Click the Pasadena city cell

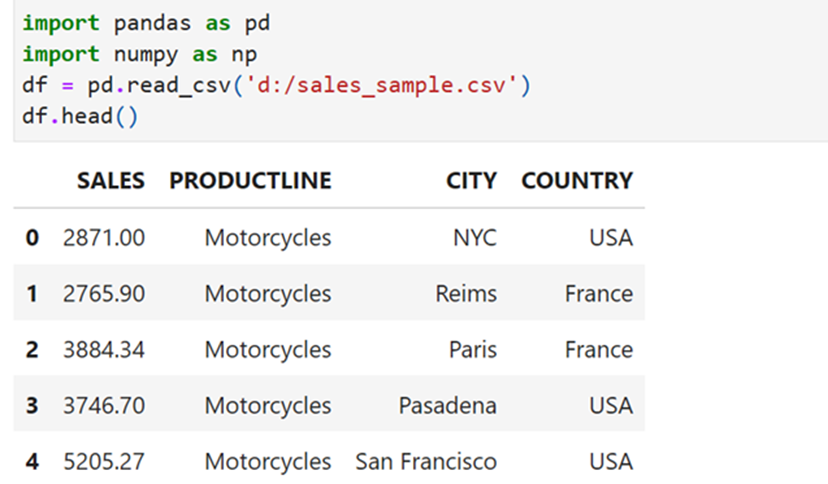(447, 405)
